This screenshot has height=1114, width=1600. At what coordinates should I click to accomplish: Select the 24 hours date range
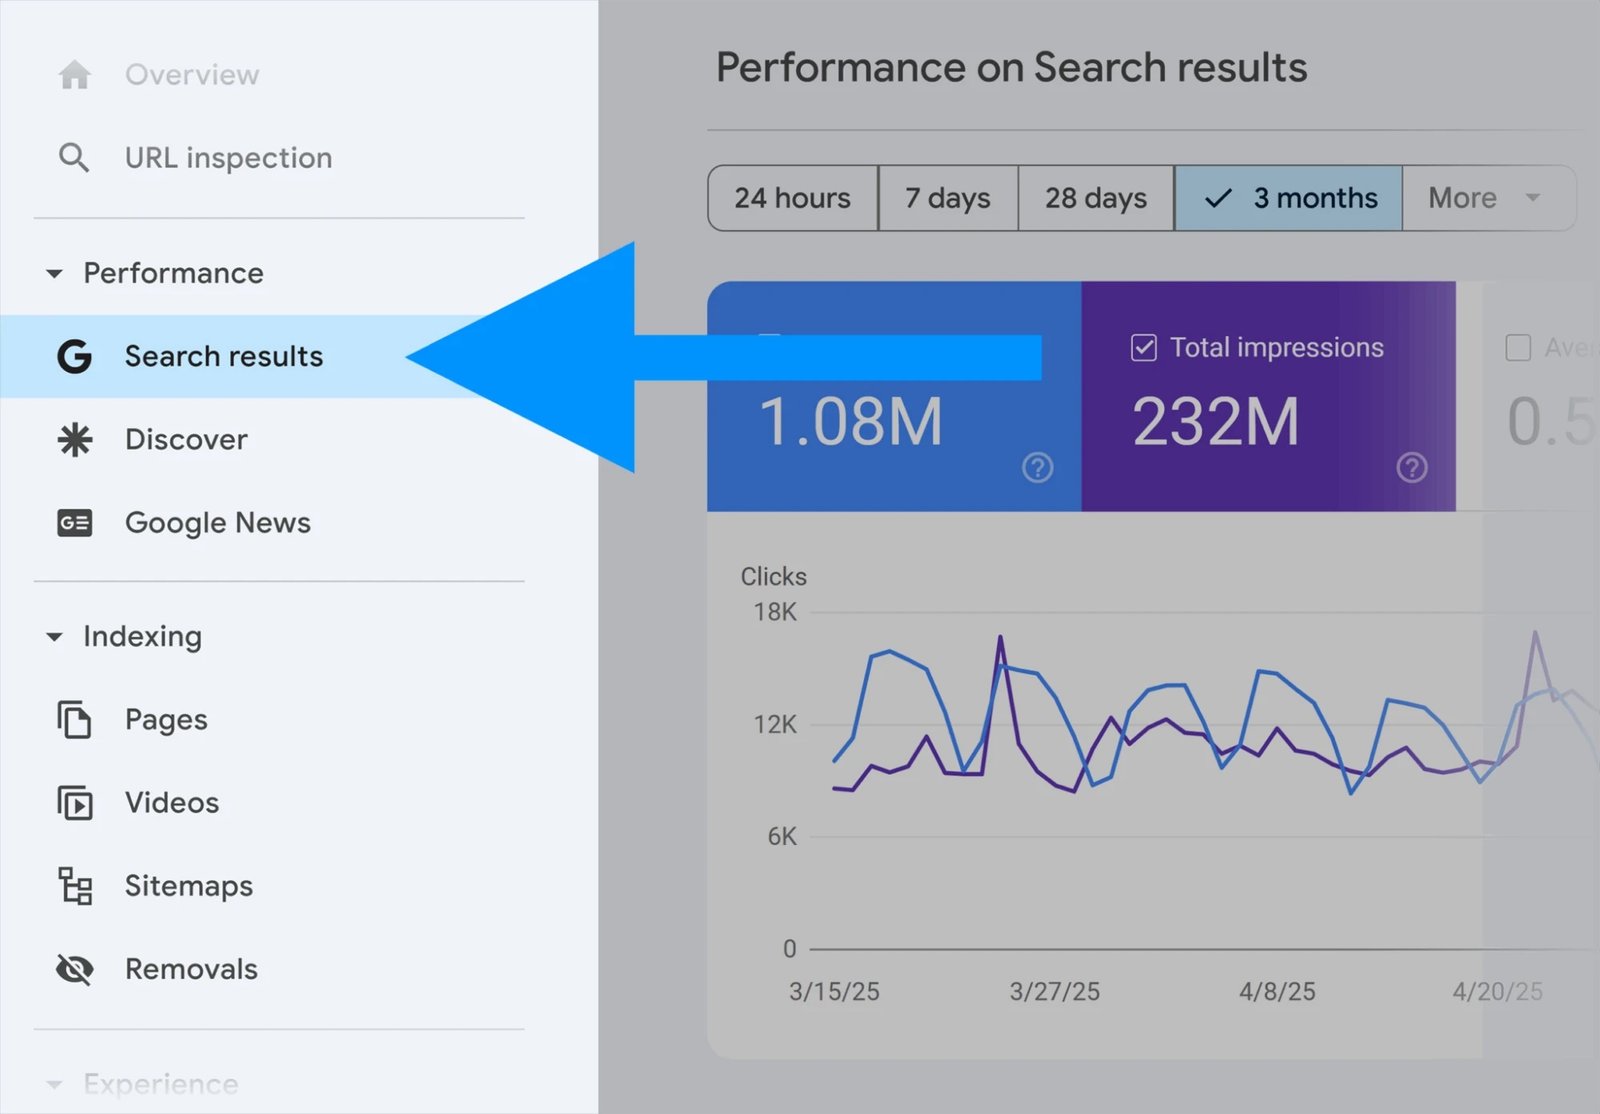tap(793, 198)
